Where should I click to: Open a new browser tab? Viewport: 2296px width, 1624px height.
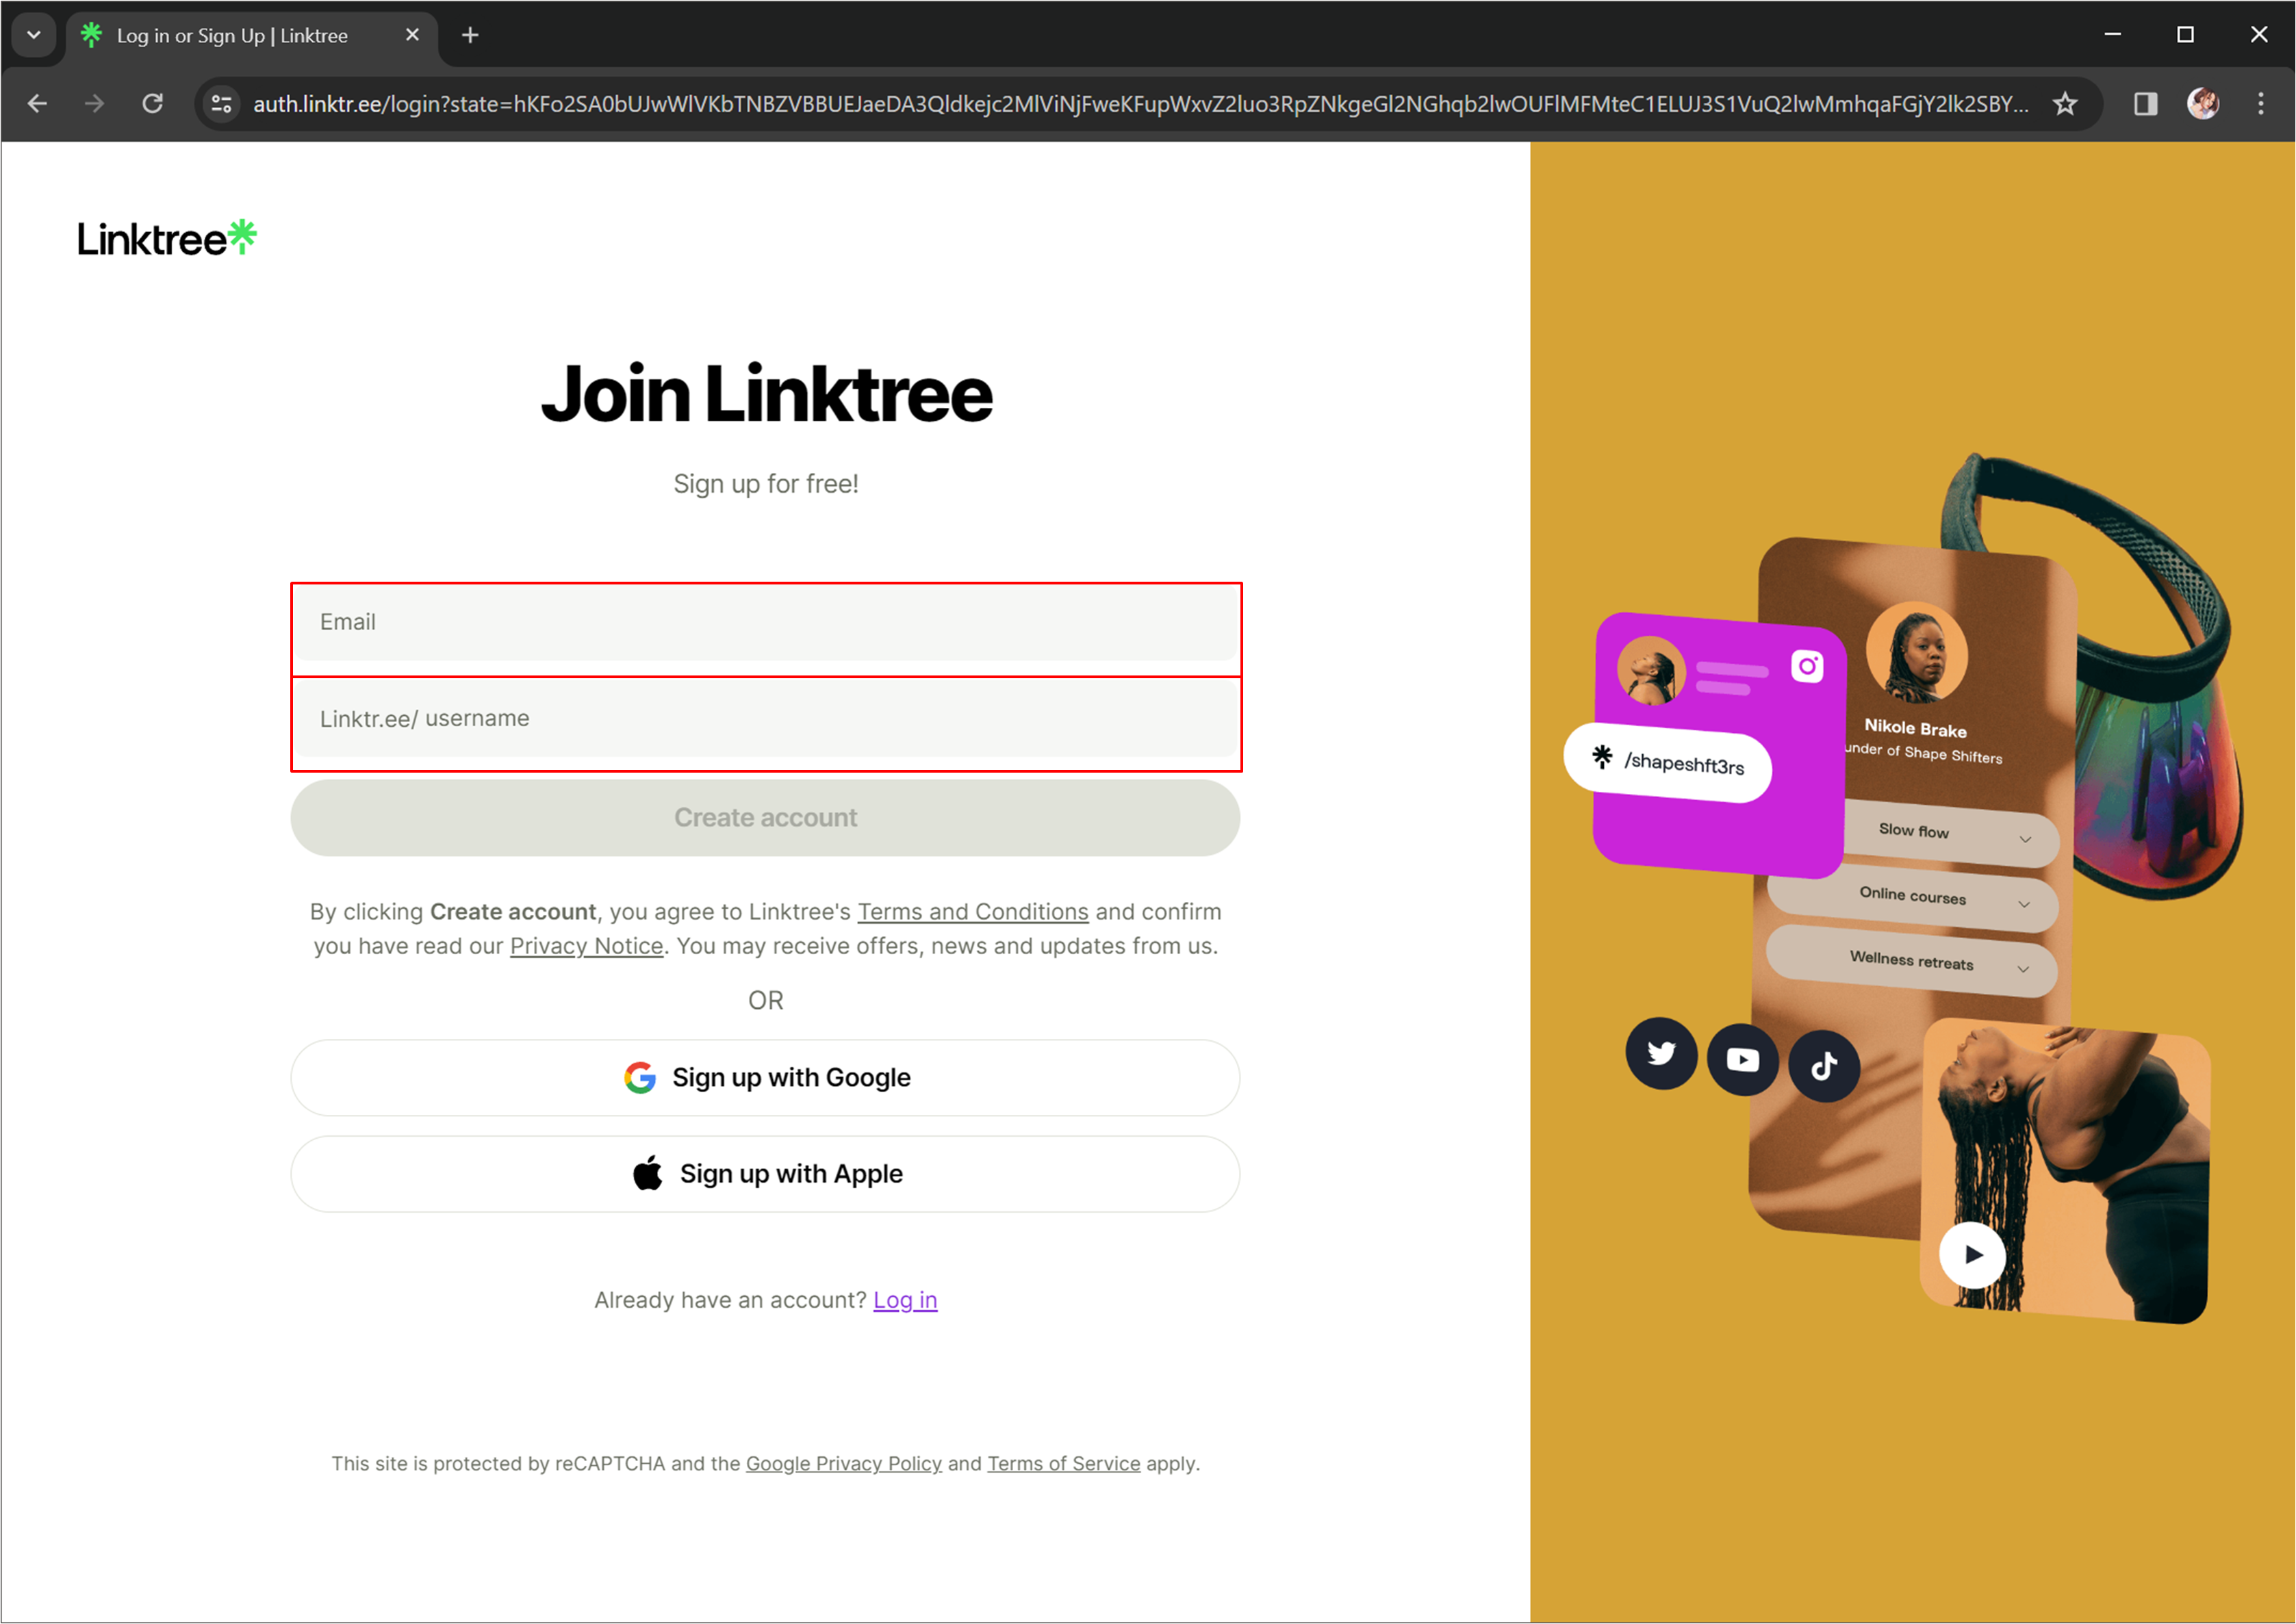pyautogui.click(x=470, y=35)
